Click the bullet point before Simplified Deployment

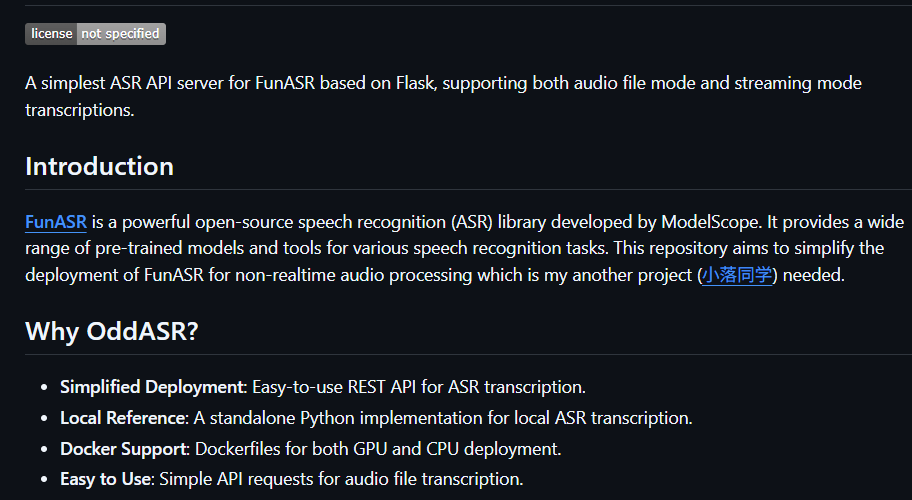(44, 387)
